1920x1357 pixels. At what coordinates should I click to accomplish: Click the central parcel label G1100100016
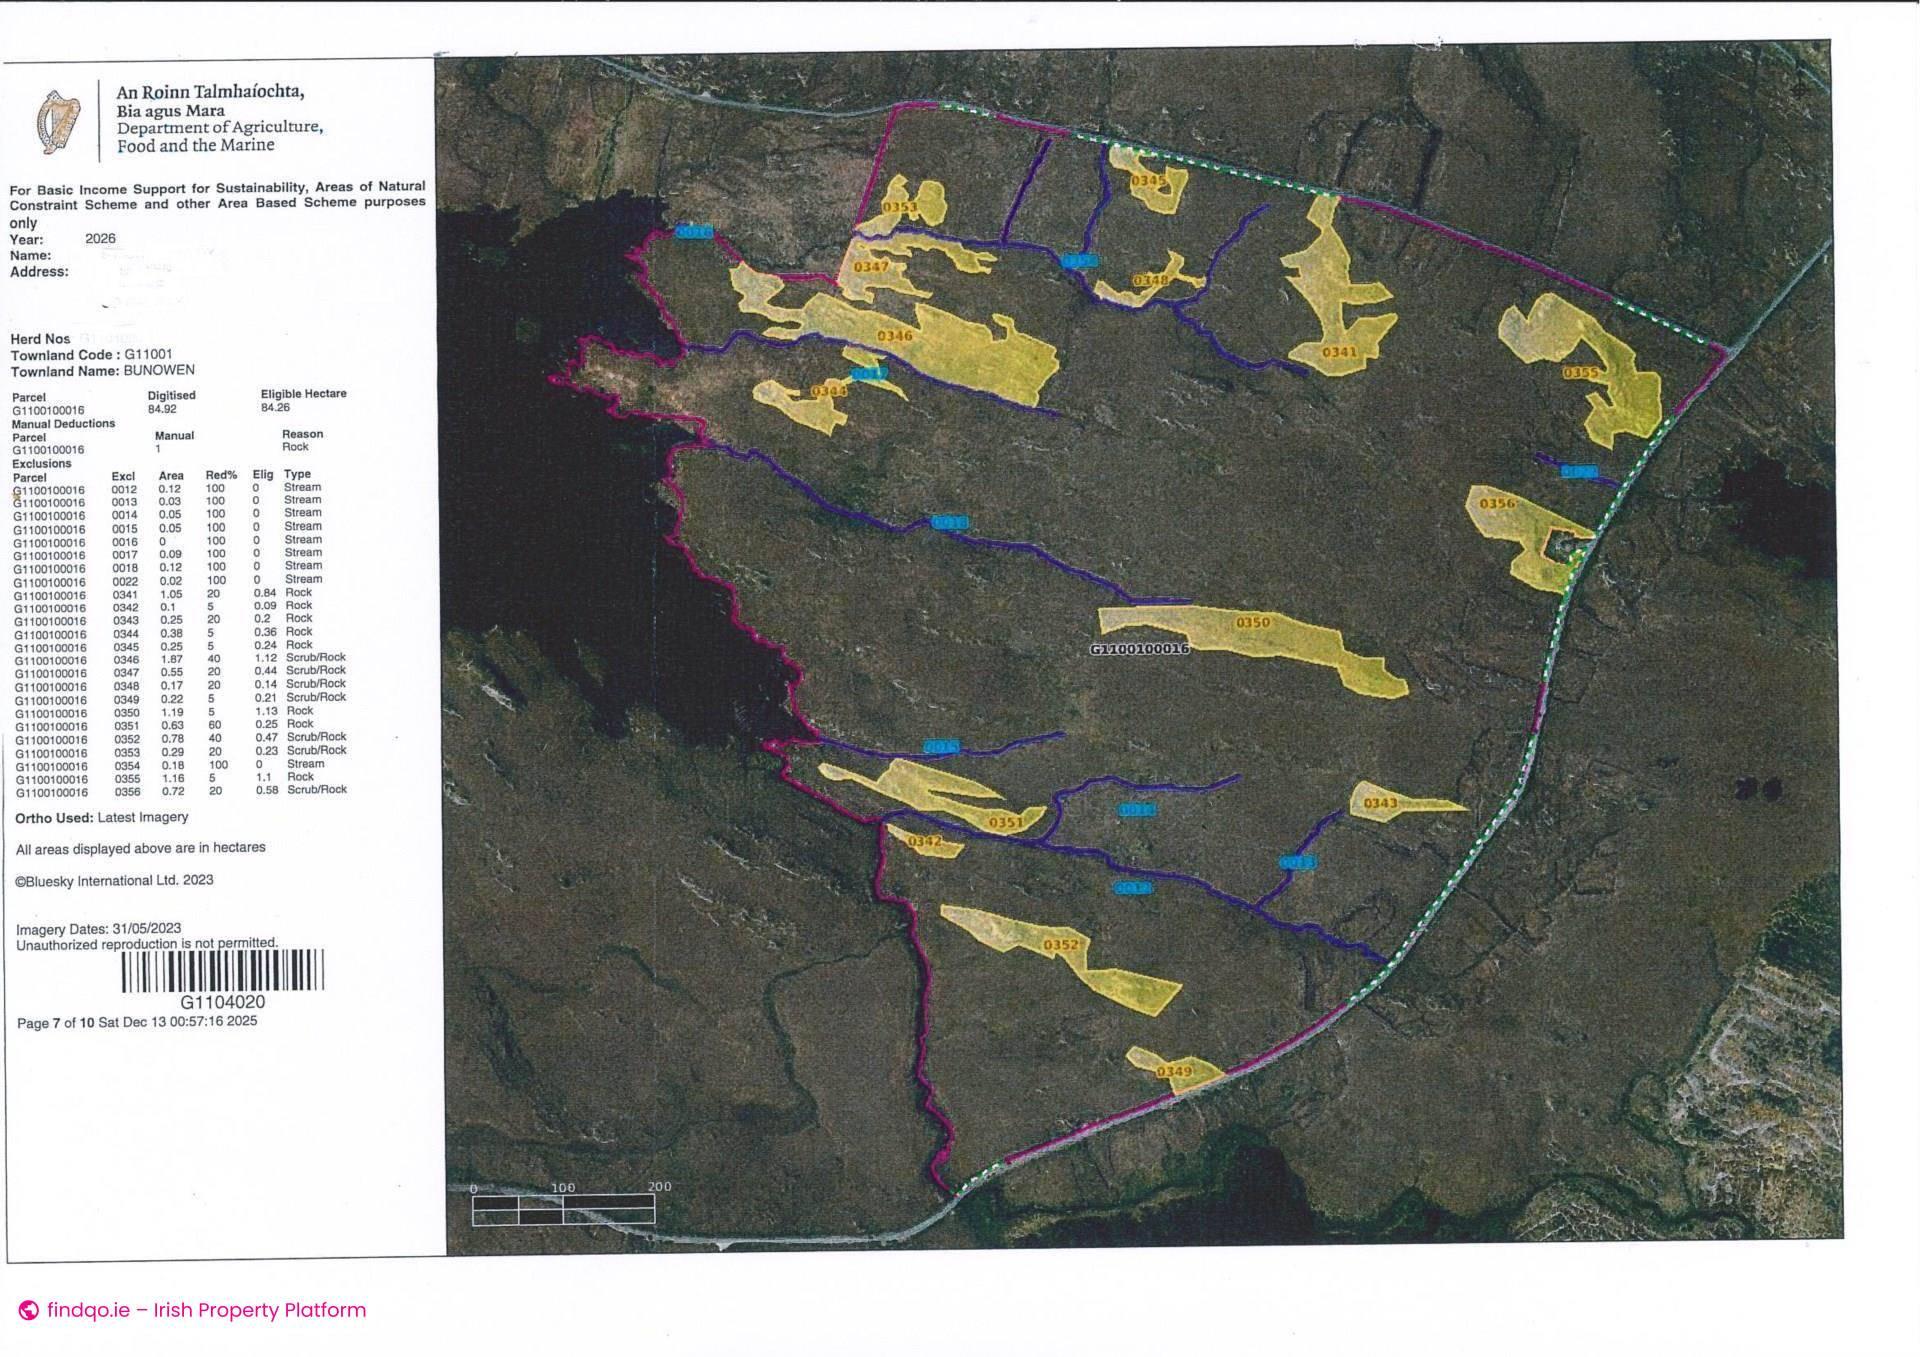pos(1140,648)
